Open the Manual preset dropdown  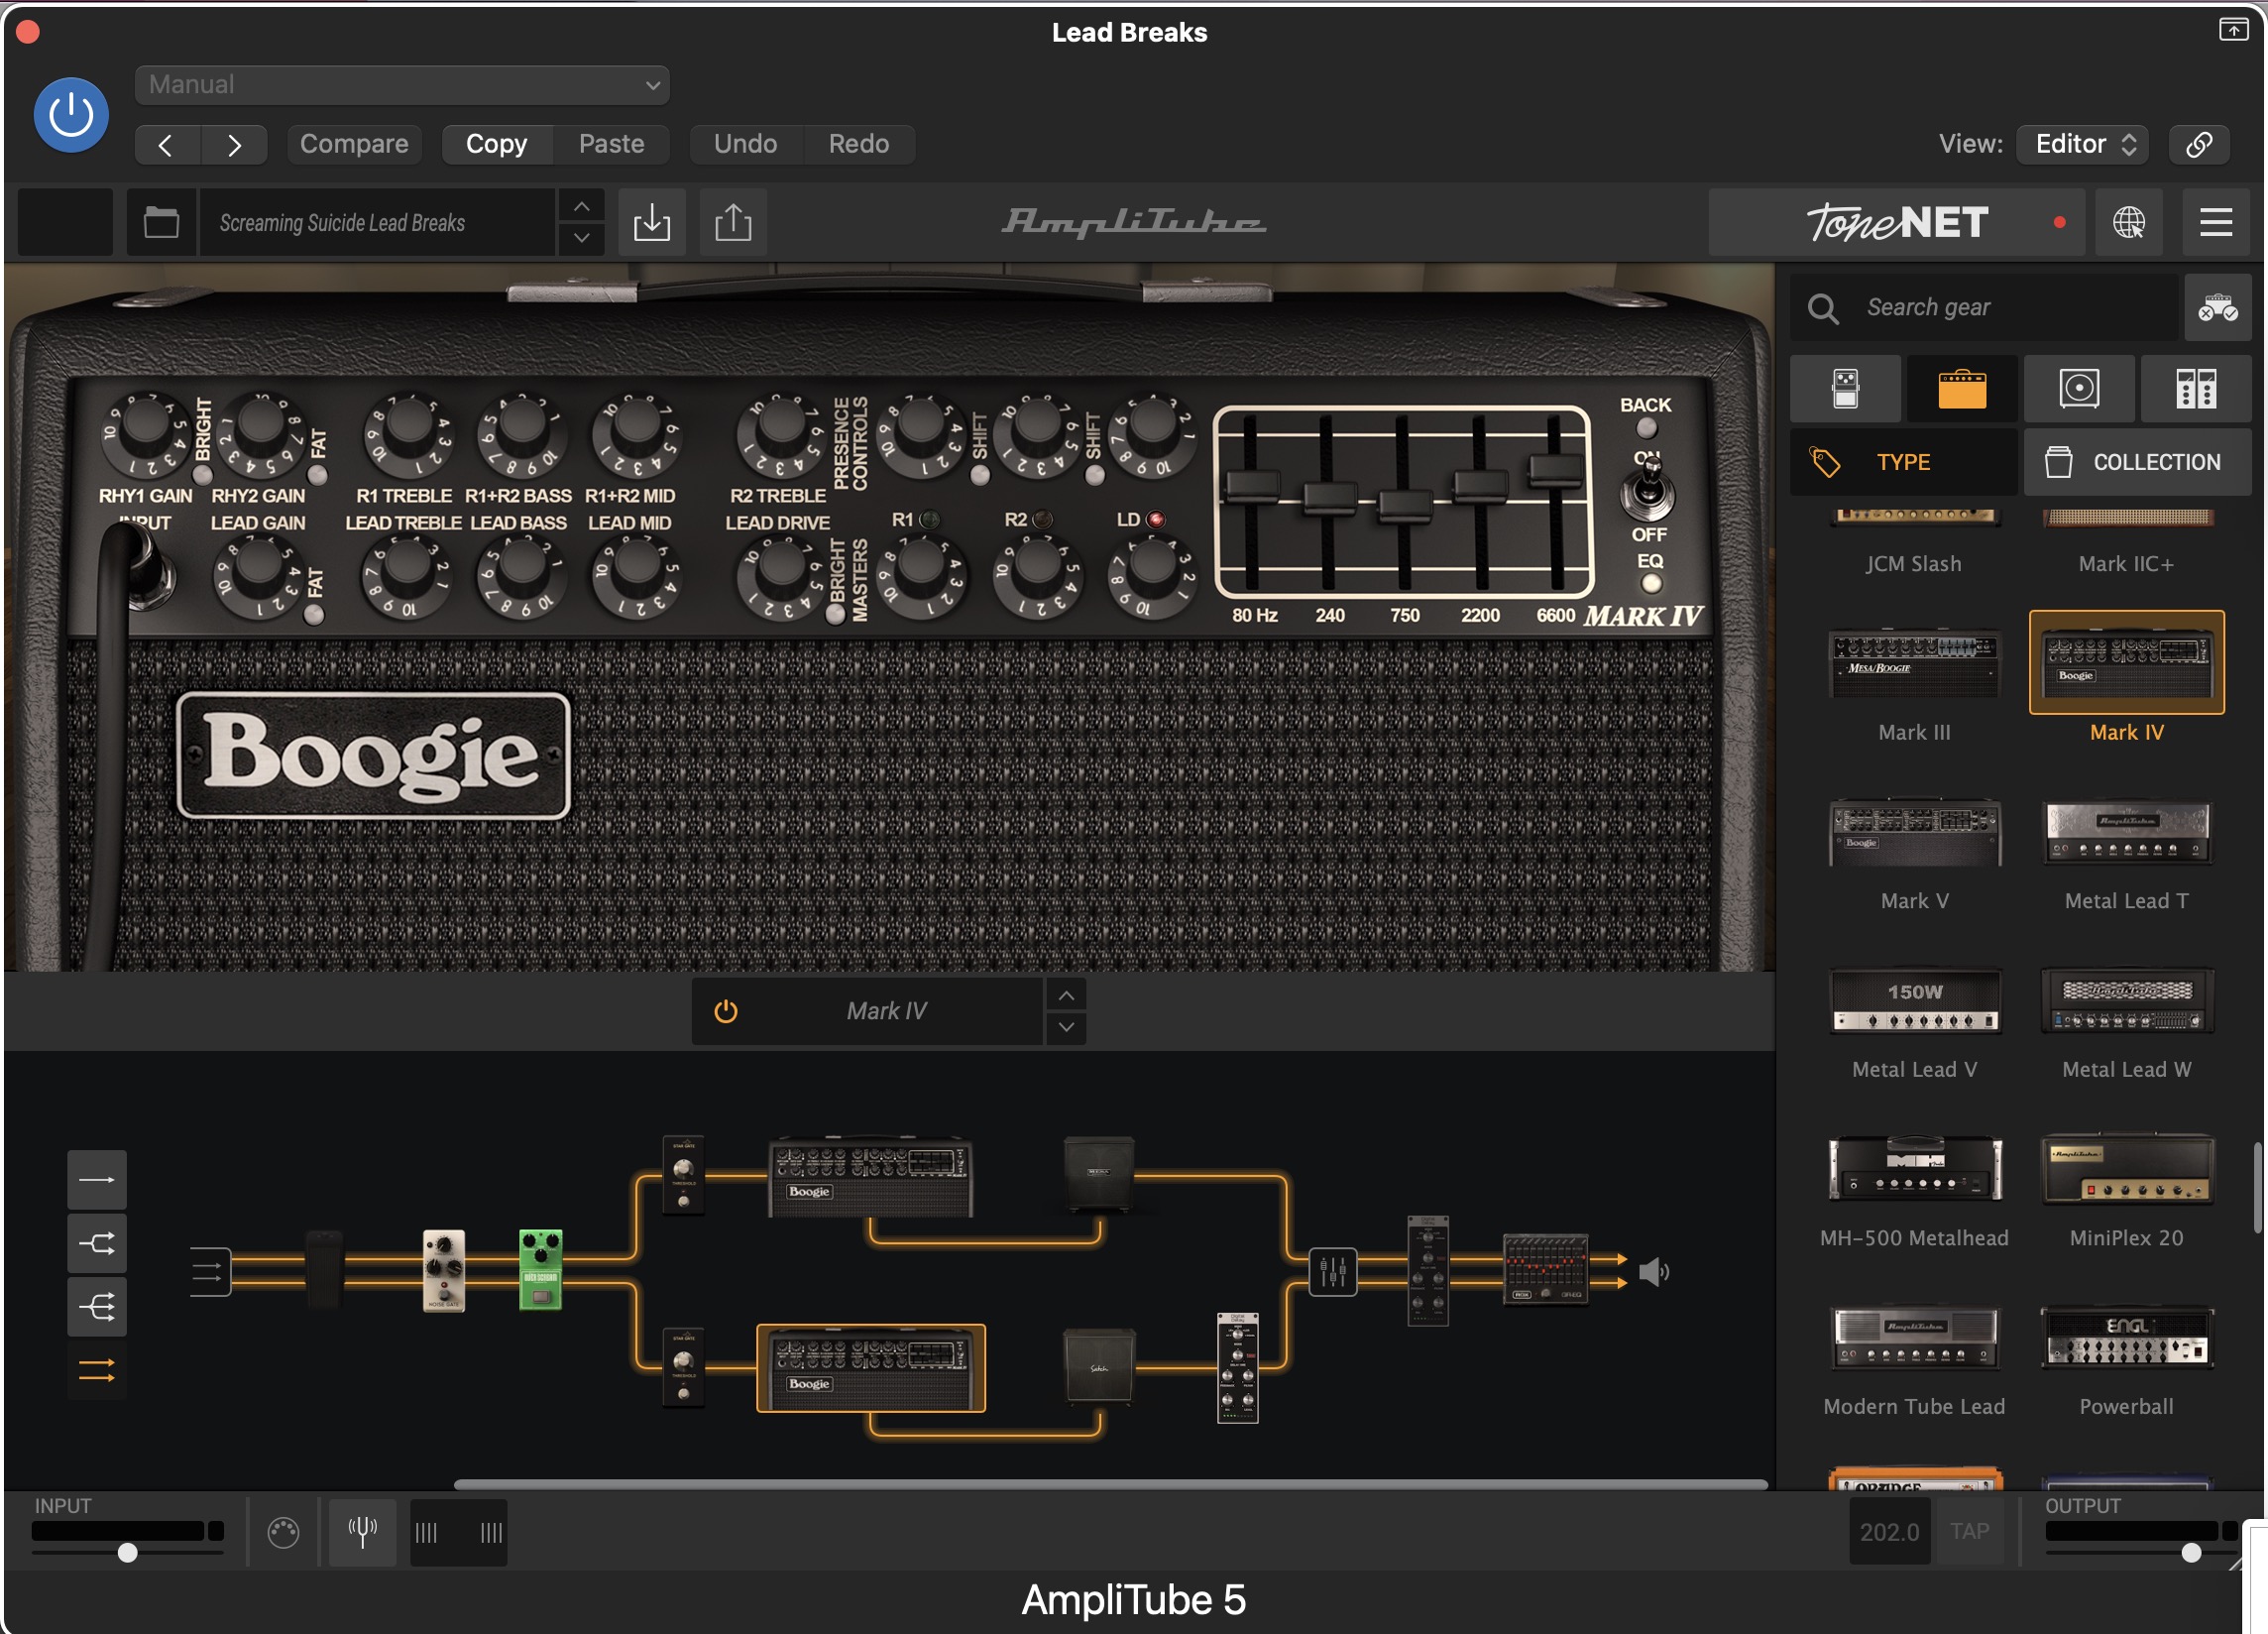(402, 85)
